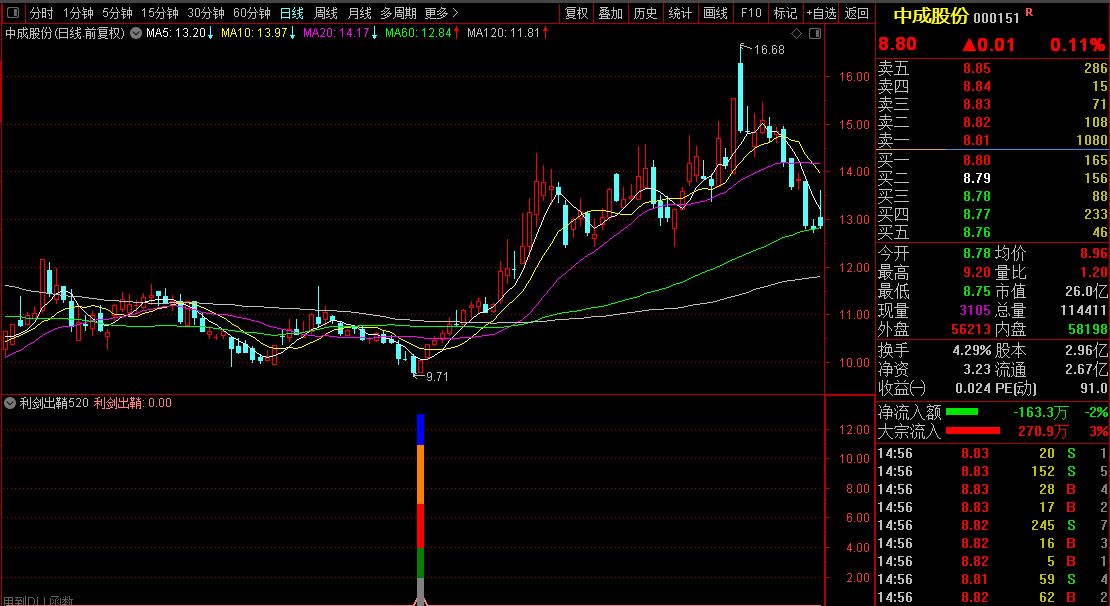Image resolution: width=1110 pixels, height=606 pixels.
Task: Click the 9.71 low price flag marker
Action: pos(432,377)
